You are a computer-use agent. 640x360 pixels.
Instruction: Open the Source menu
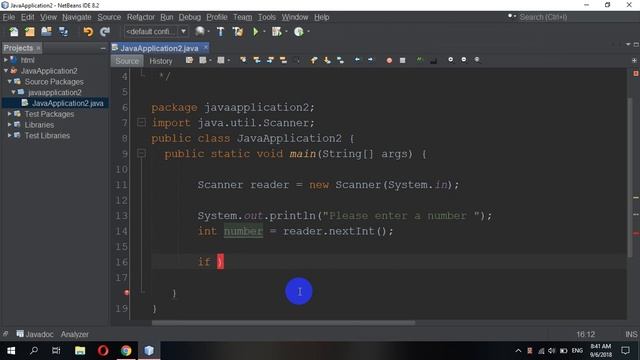(109, 17)
